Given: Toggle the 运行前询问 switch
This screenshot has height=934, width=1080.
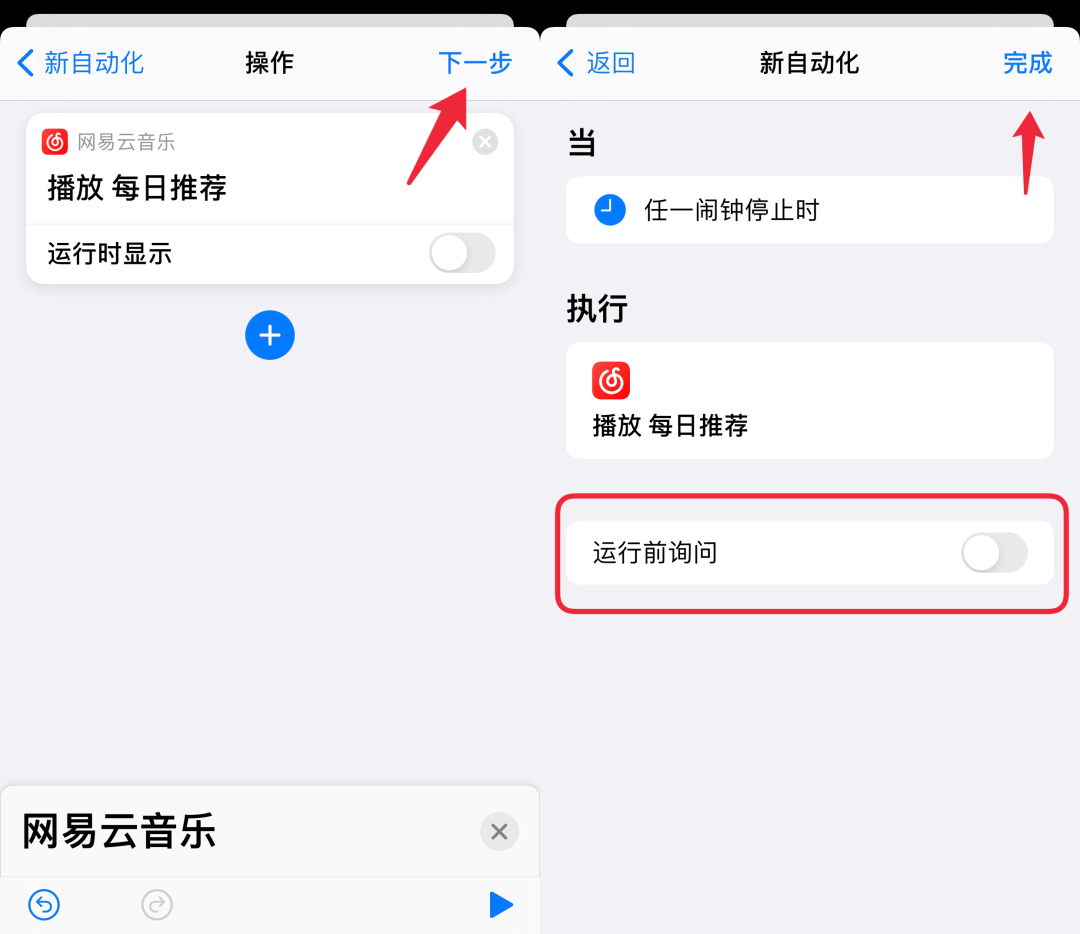Looking at the screenshot, I should 995,552.
